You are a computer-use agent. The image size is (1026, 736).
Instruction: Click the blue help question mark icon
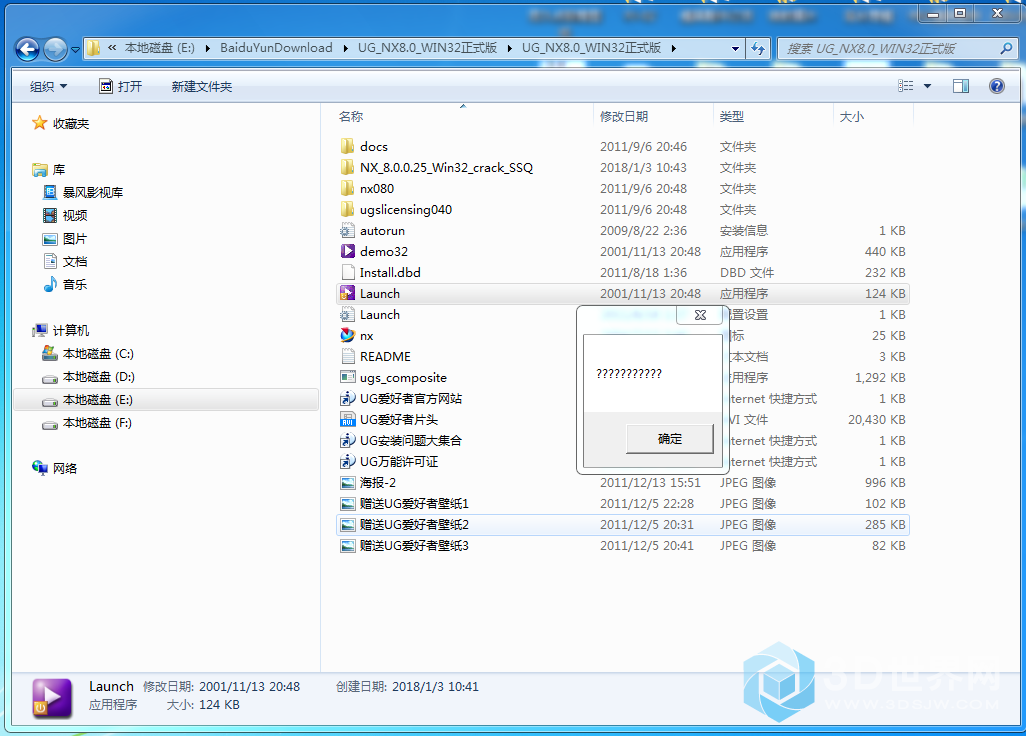coord(997,86)
